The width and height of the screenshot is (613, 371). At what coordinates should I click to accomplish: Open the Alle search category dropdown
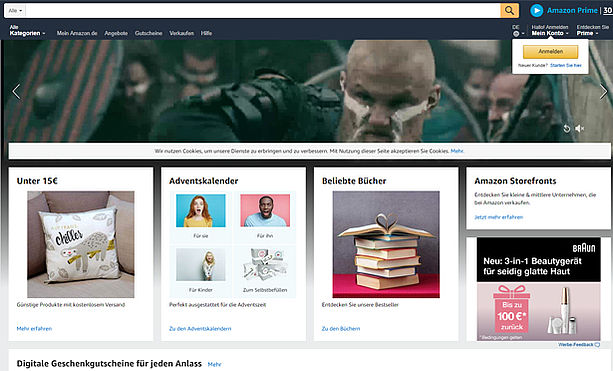coord(15,11)
